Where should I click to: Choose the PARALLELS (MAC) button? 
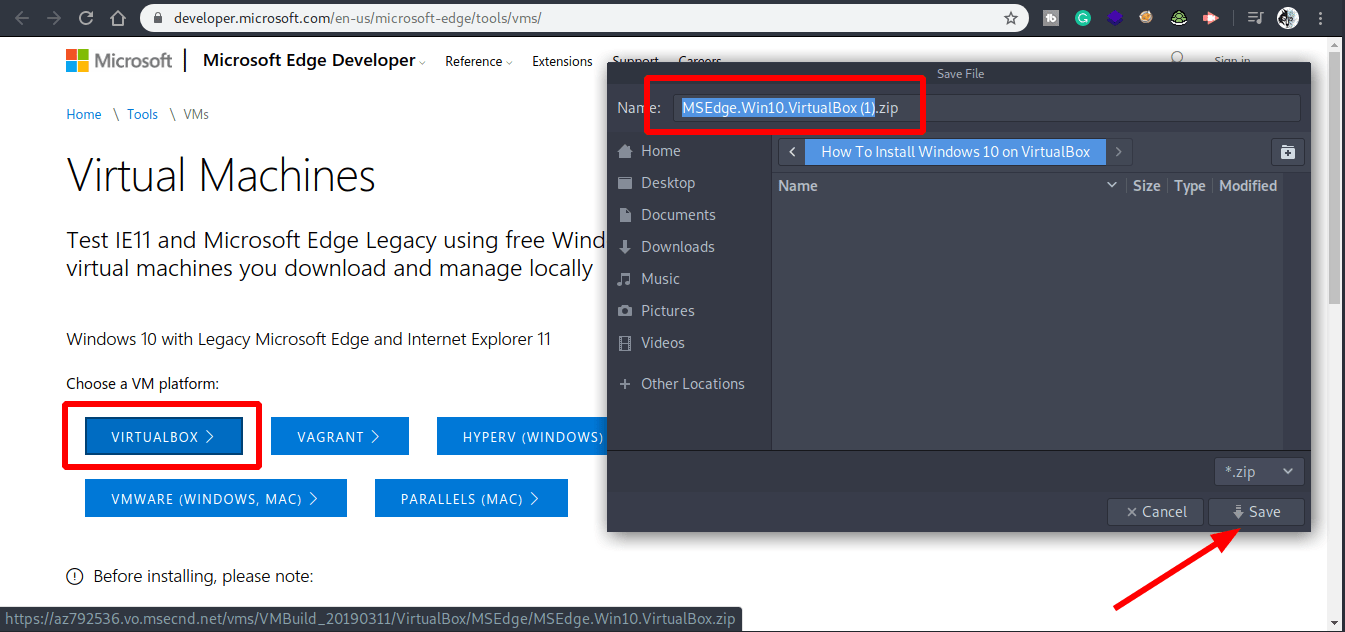click(x=471, y=498)
